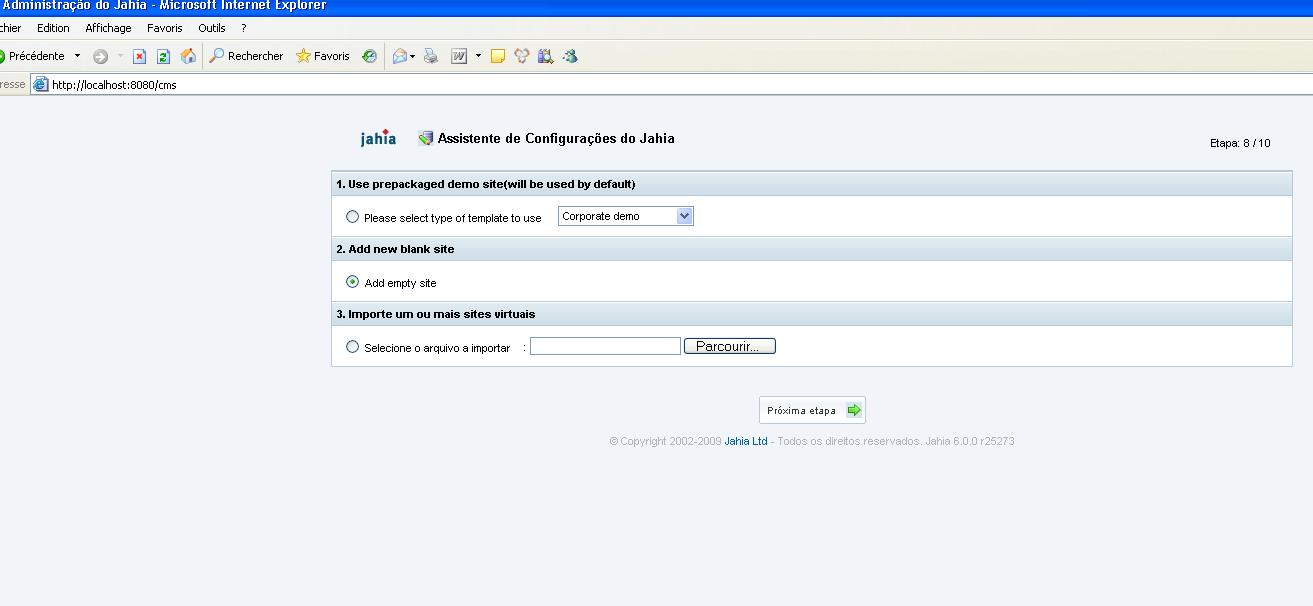Viewport: 1313px width, 606px height.
Task: Open browsing history icon
Action: click(369, 56)
